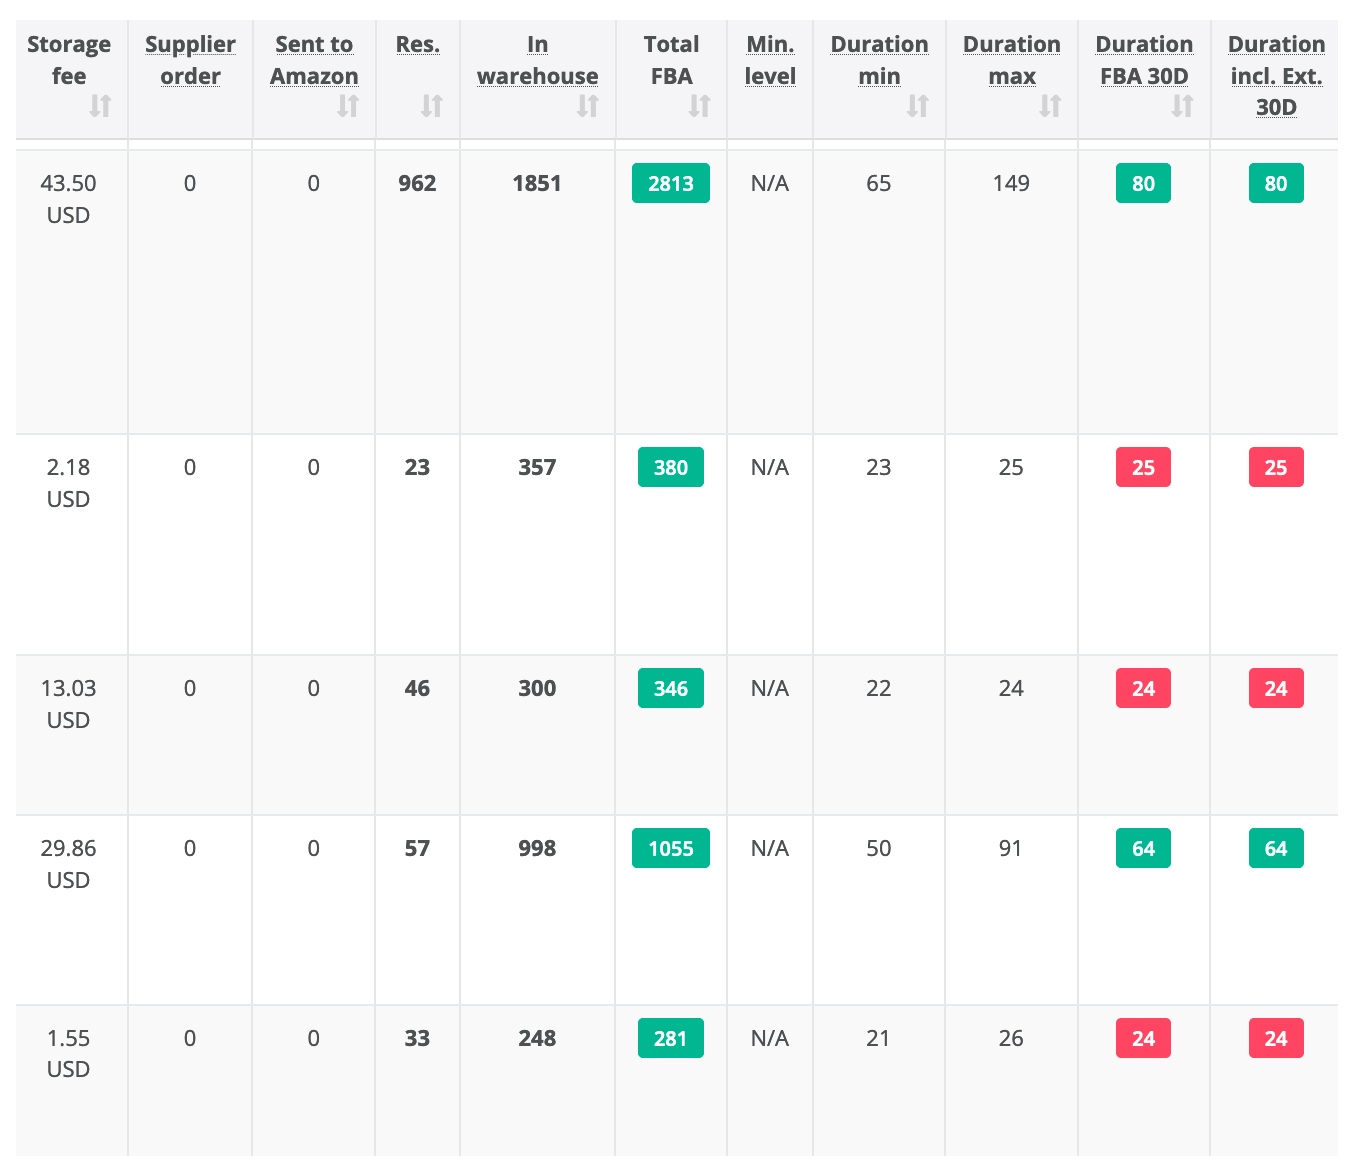Click green 80 Duration FBA 30D badge
Viewport: 1352px width, 1164px height.
pyautogui.click(x=1143, y=183)
